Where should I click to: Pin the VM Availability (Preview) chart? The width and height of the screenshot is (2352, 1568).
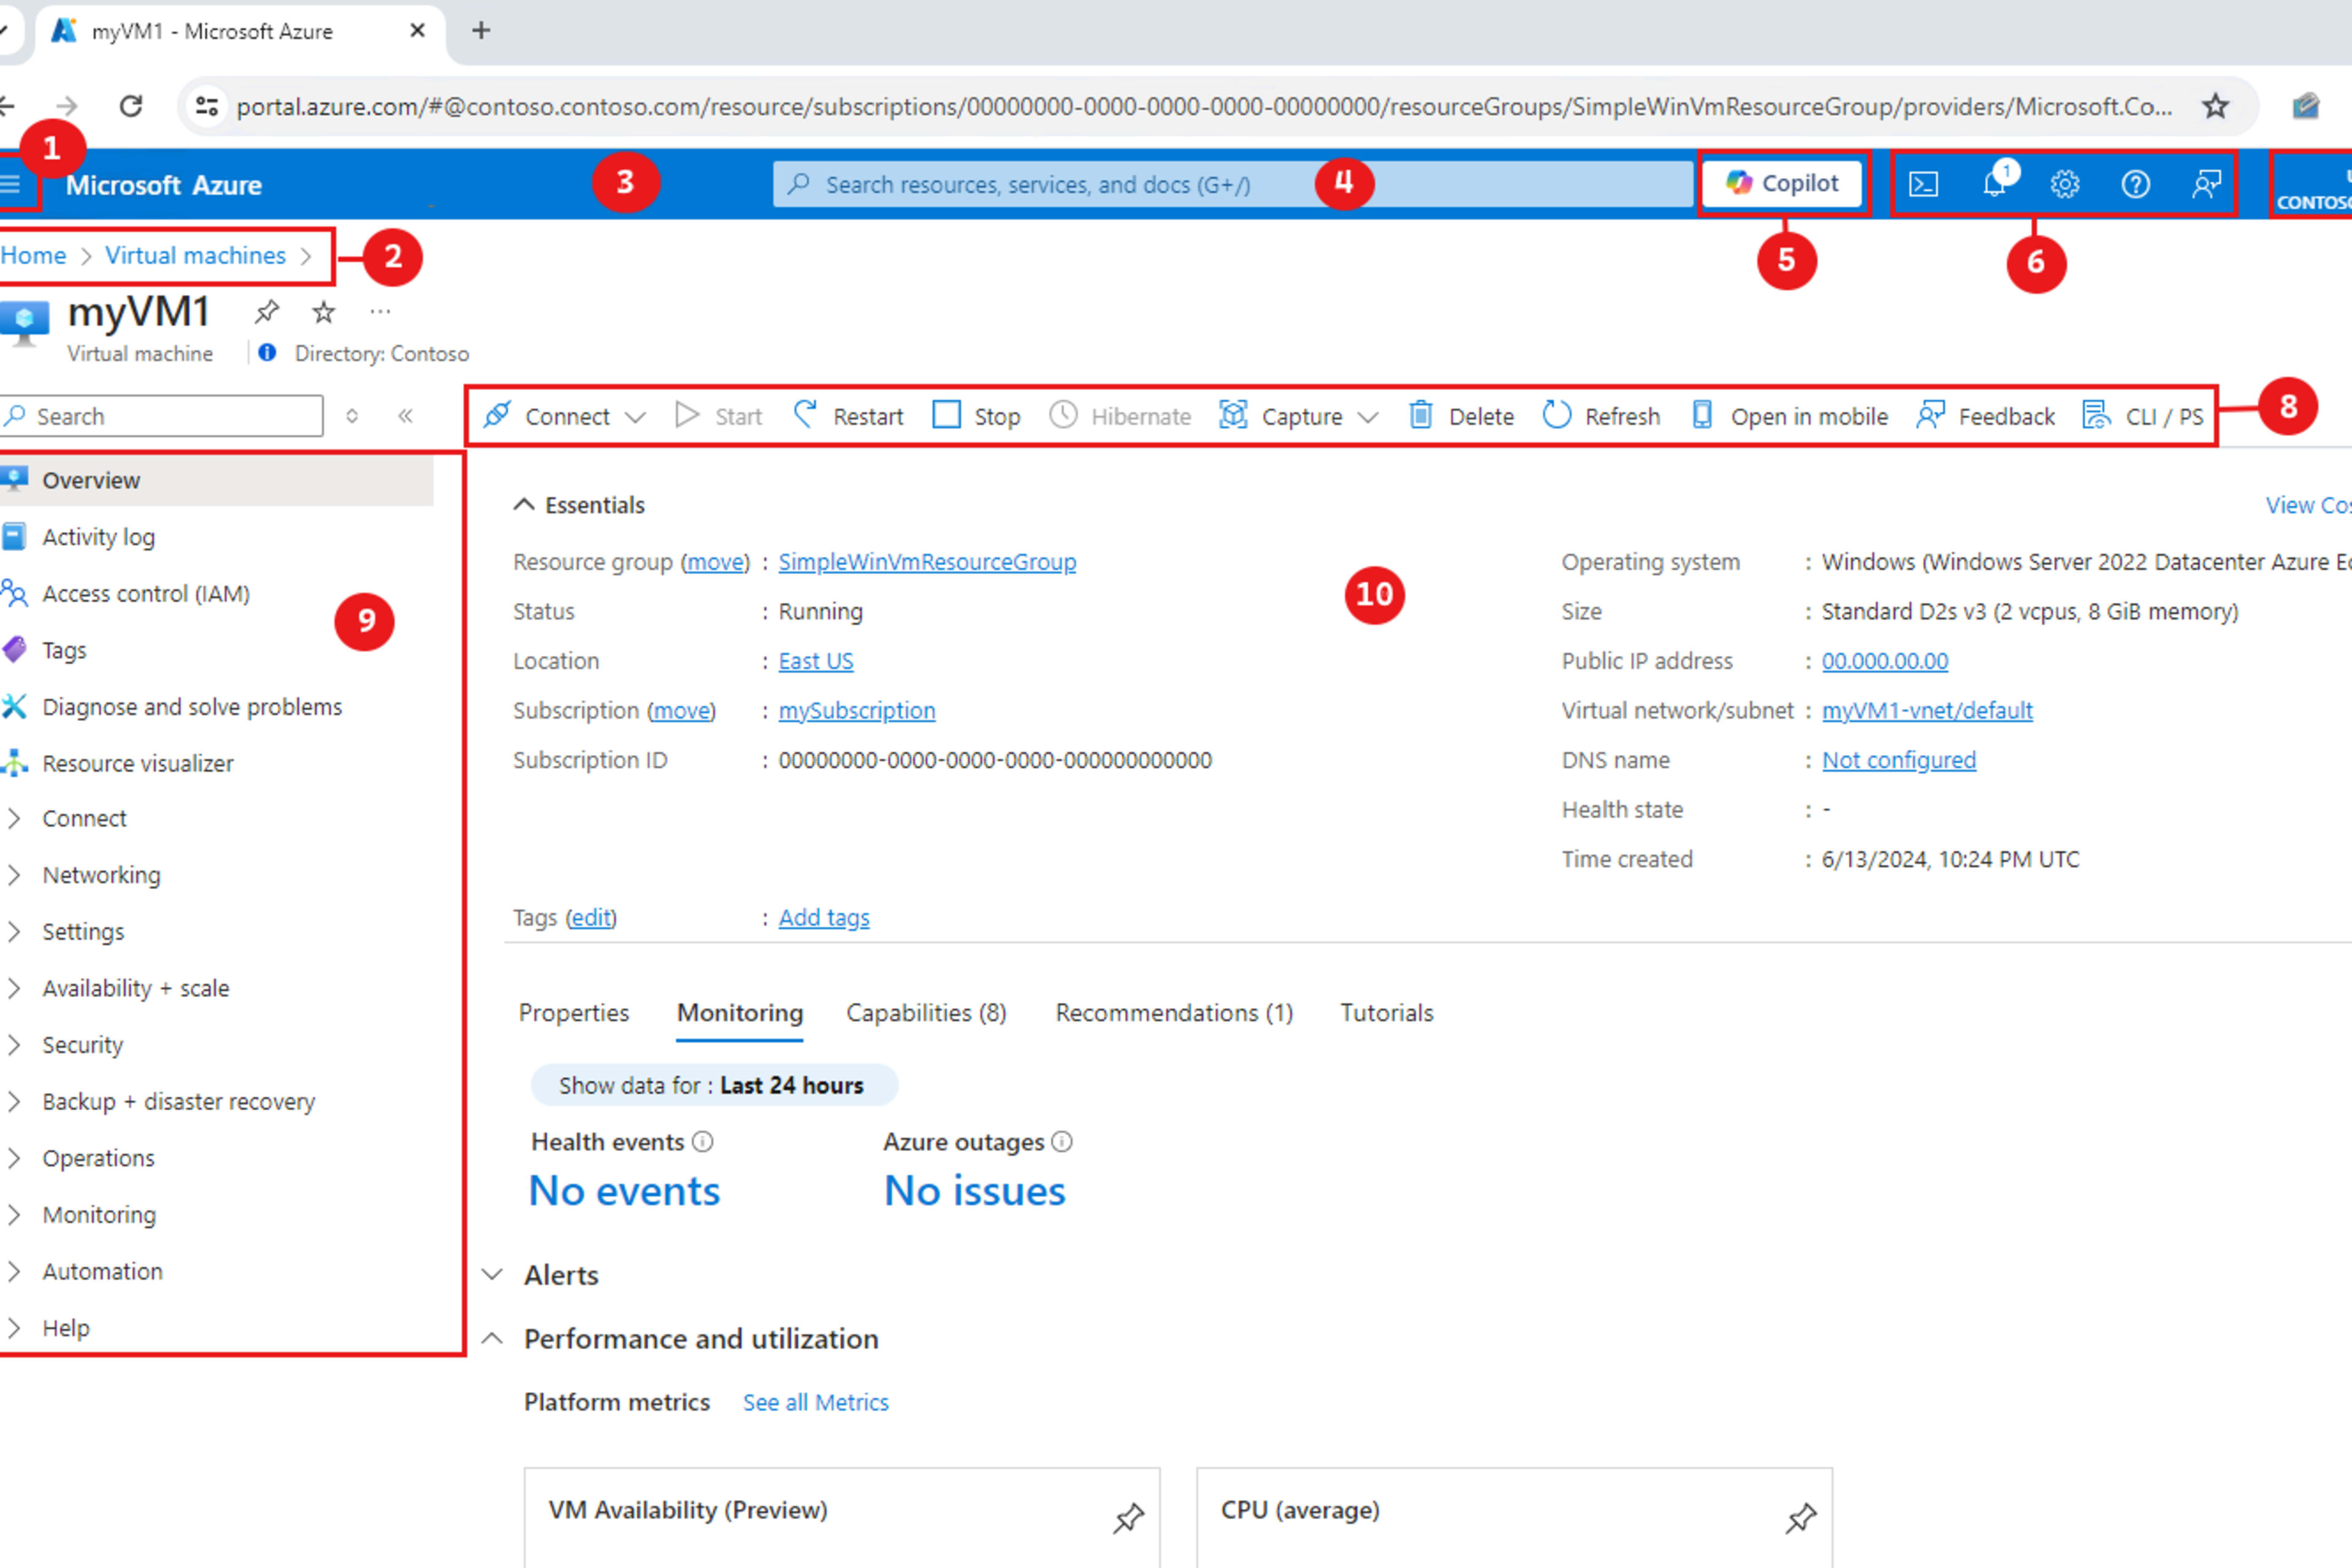1128,1518
